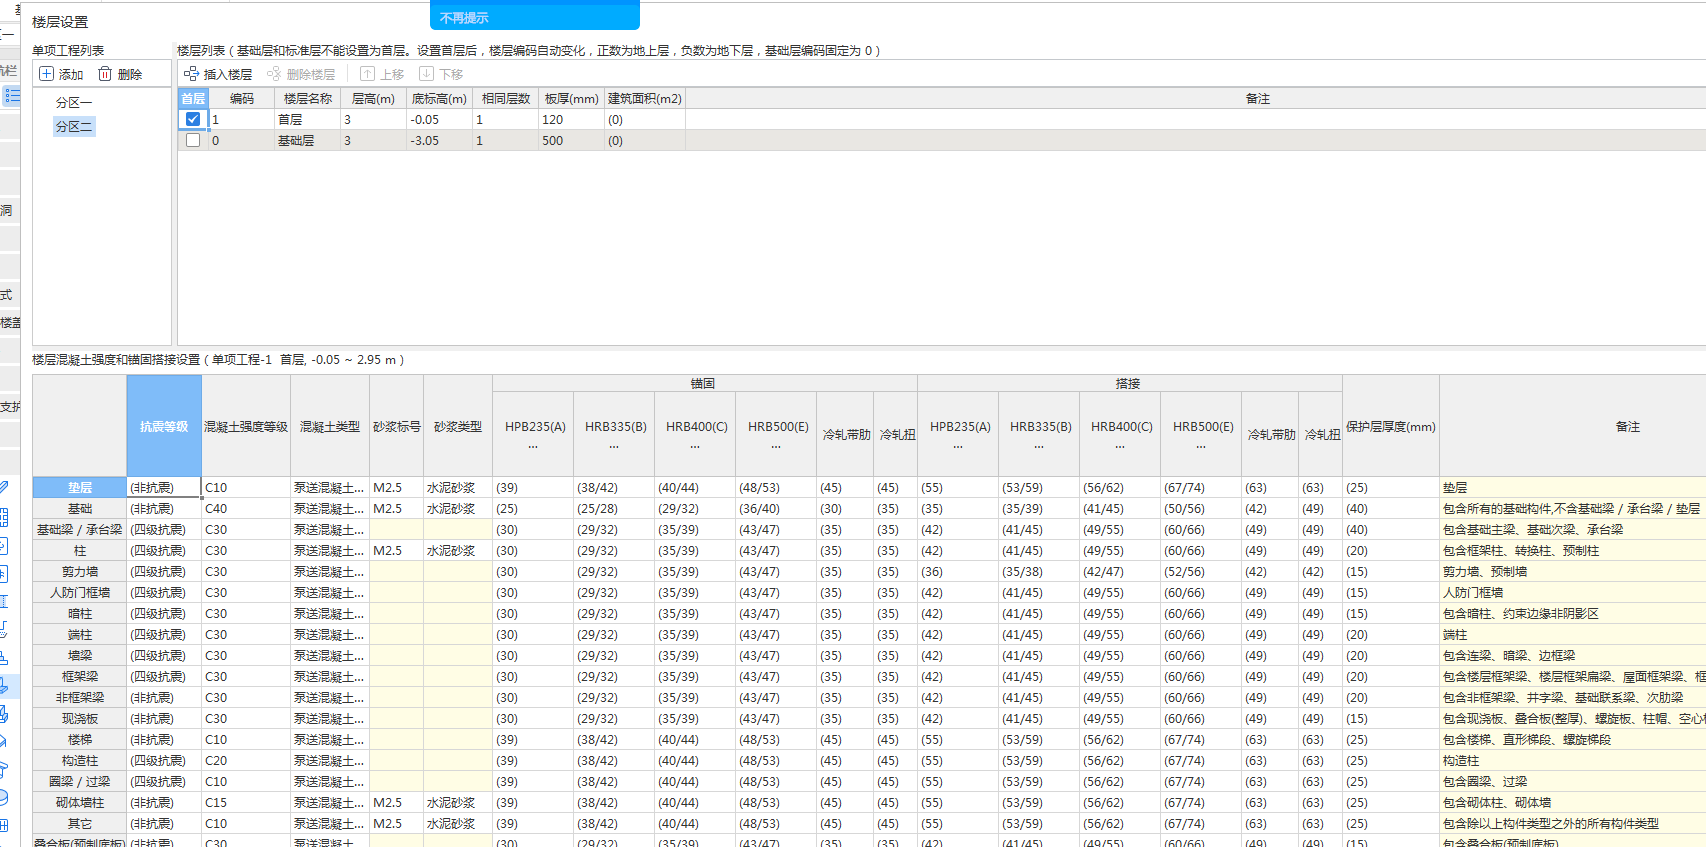Select the 基础 row header

[x=80, y=509]
